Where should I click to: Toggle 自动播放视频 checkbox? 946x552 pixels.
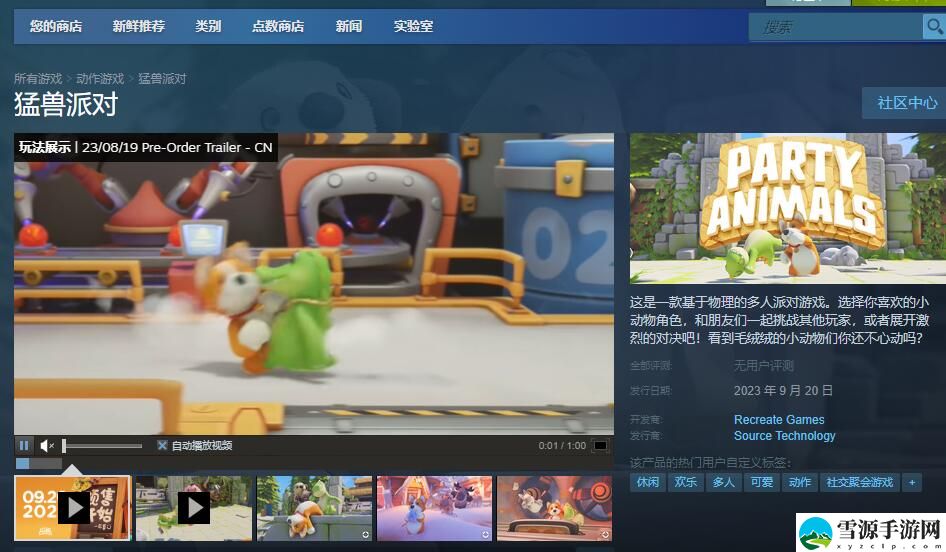(162, 445)
